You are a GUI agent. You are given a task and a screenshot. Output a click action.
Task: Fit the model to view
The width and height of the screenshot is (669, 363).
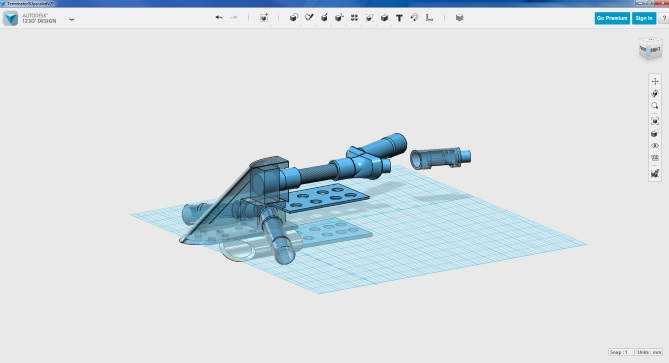[655, 121]
